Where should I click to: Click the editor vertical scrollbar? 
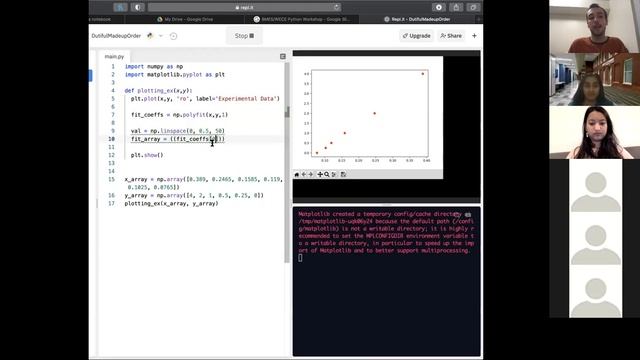(287, 163)
